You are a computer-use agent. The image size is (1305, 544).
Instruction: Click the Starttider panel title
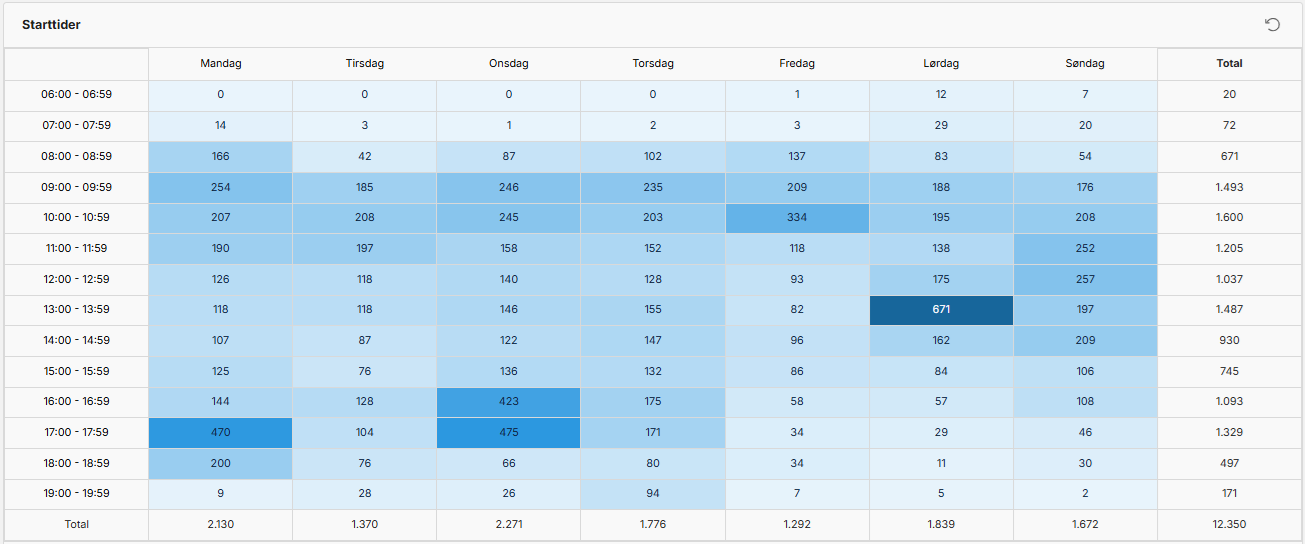[51, 24]
